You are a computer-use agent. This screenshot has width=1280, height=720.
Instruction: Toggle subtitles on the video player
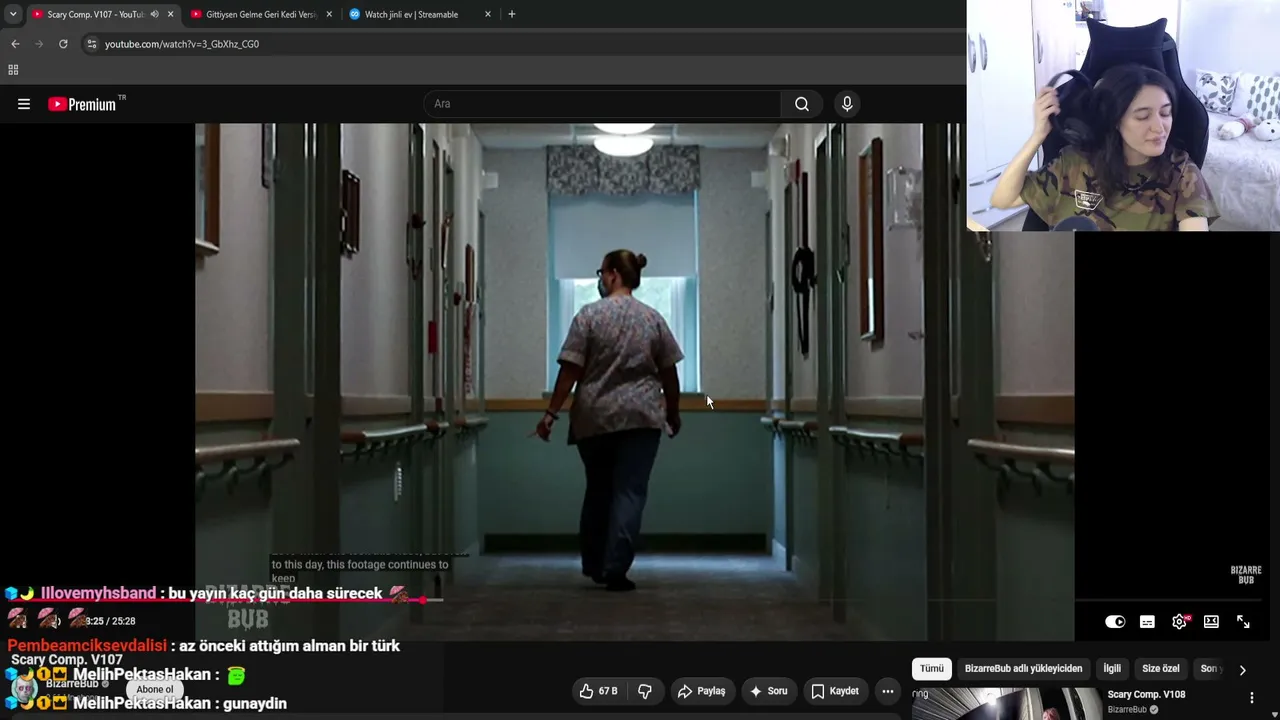pyautogui.click(x=1147, y=622)
